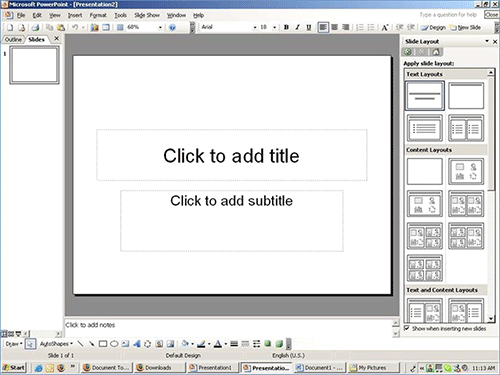Apply the Title and Text layout
The height and width of the screenshot is (375, 500).
tap(425, 128)
